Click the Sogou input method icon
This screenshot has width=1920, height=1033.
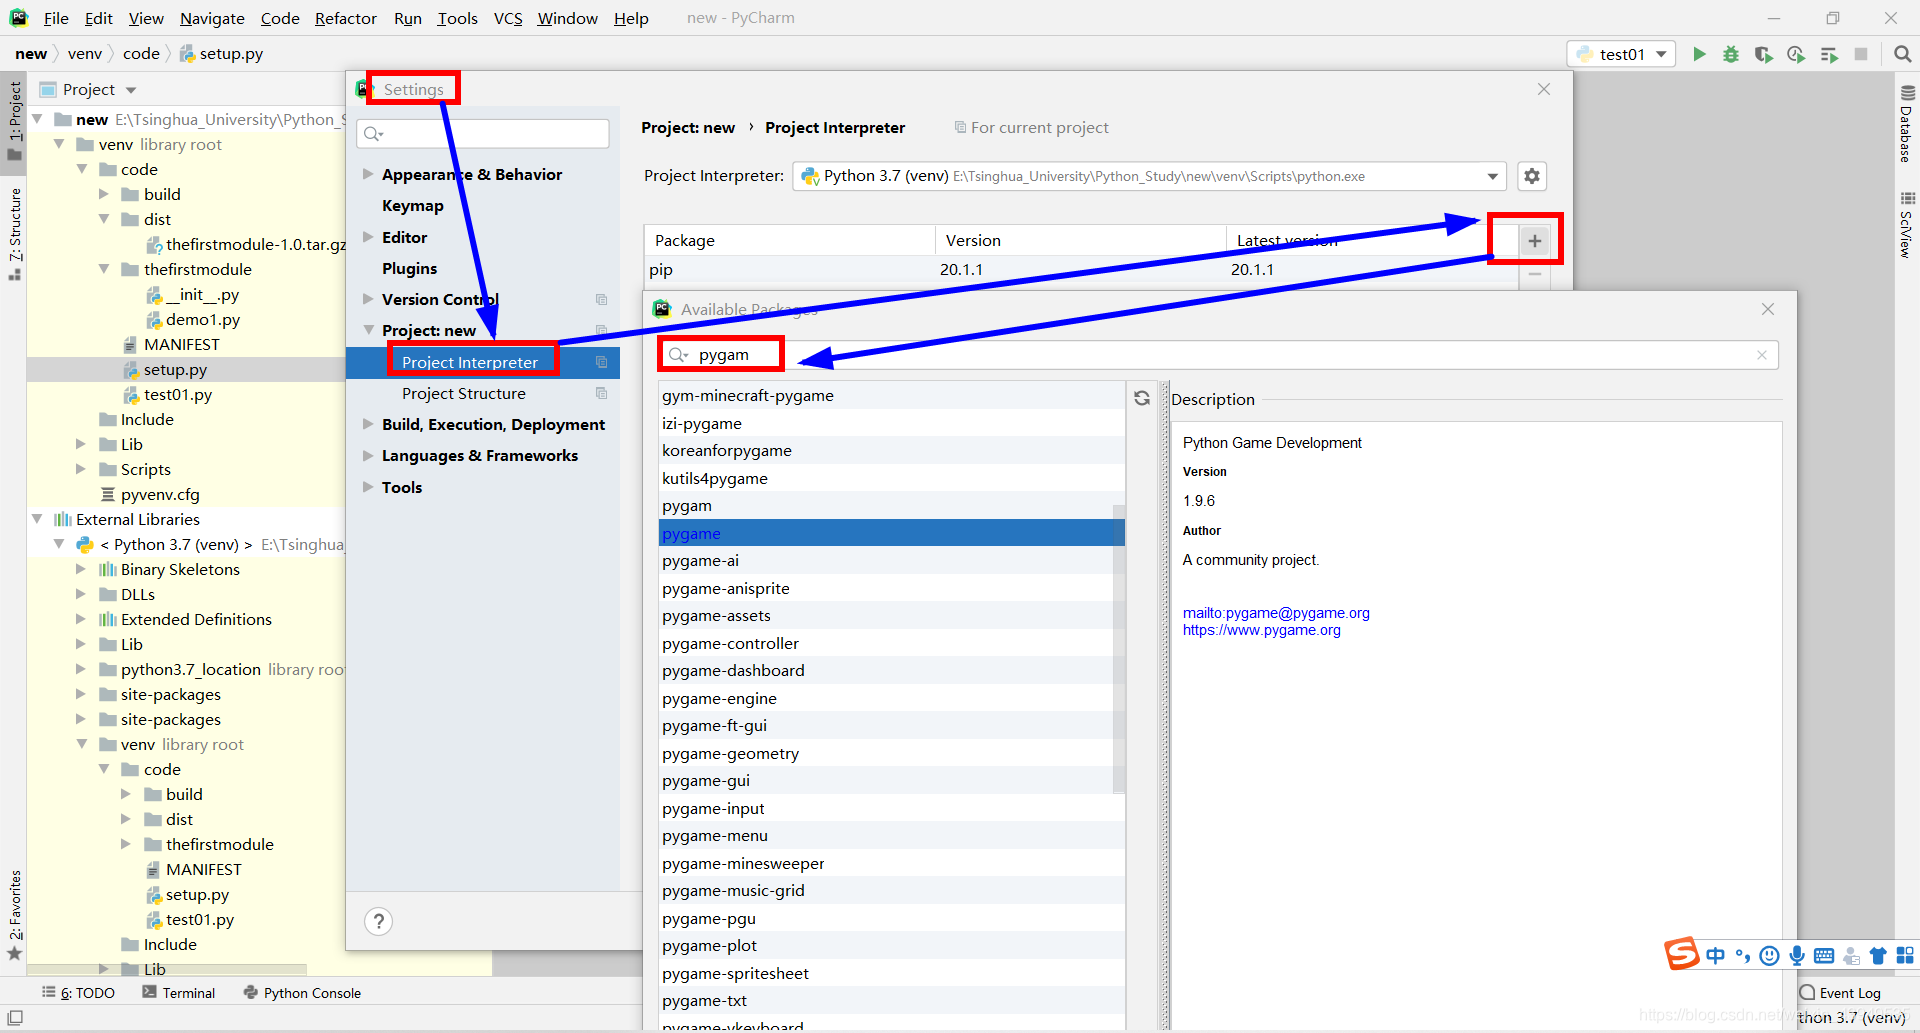coord(1682,955)
